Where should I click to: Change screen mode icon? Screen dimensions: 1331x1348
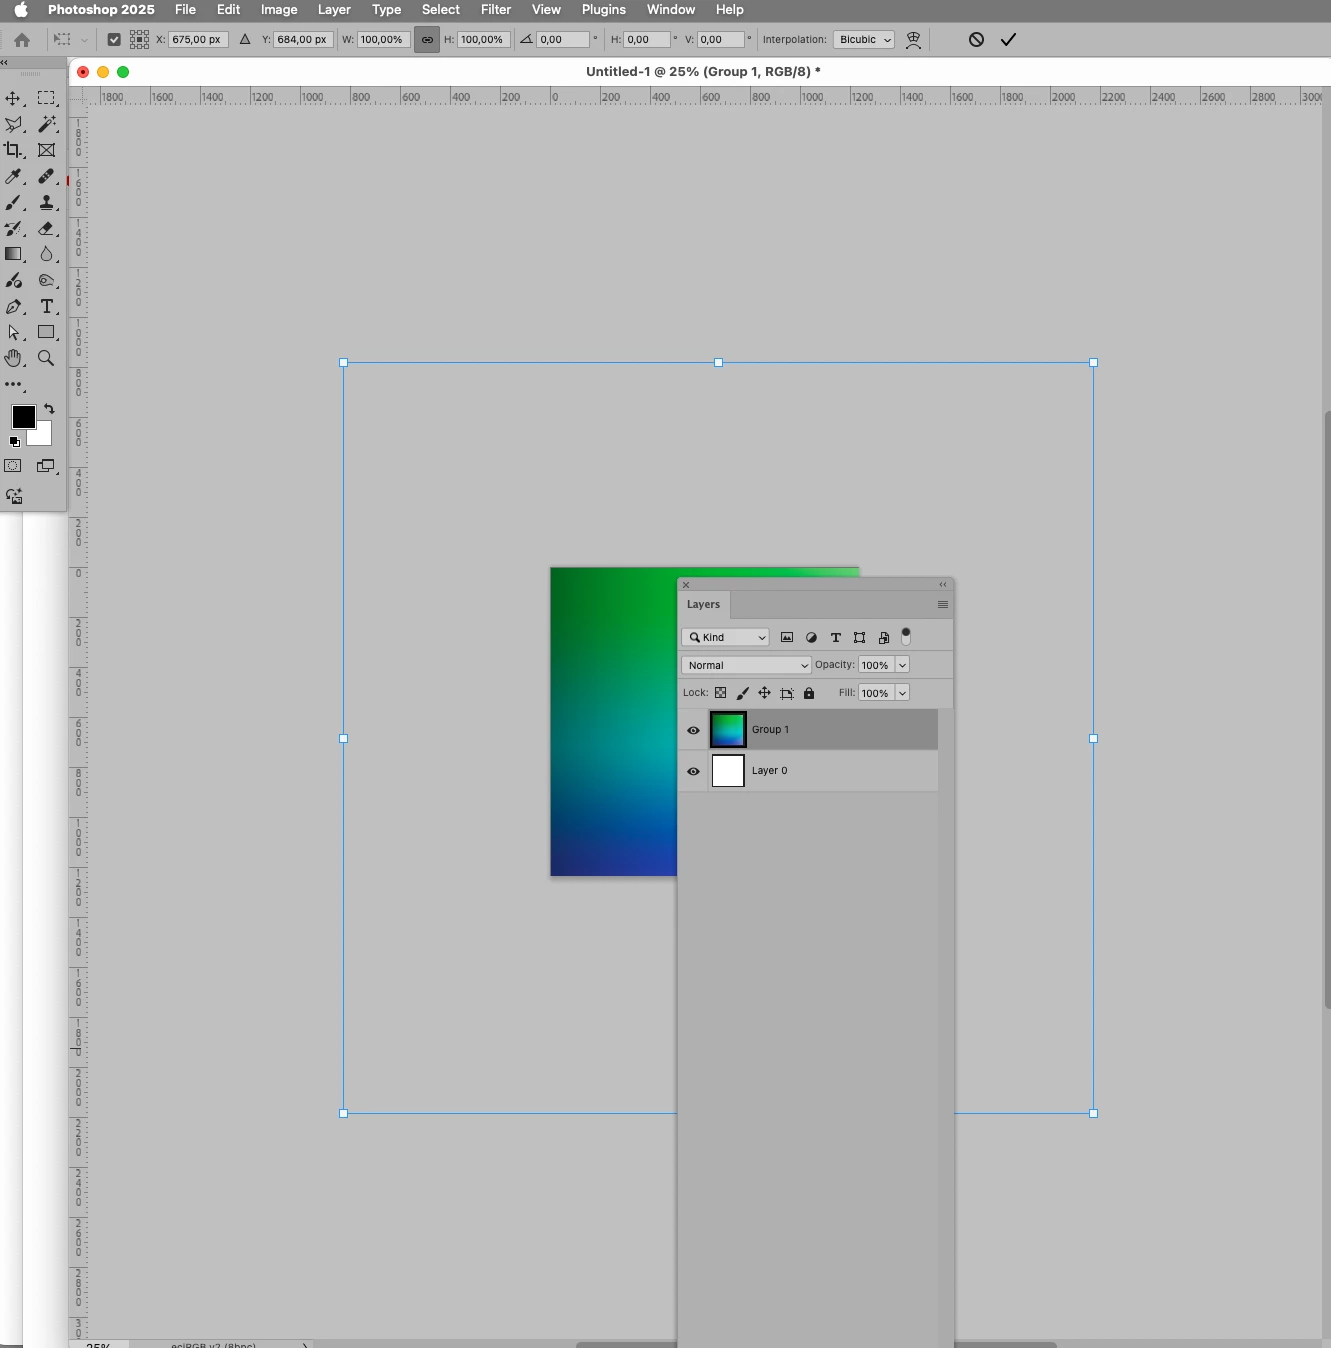(x=46, y=466)
